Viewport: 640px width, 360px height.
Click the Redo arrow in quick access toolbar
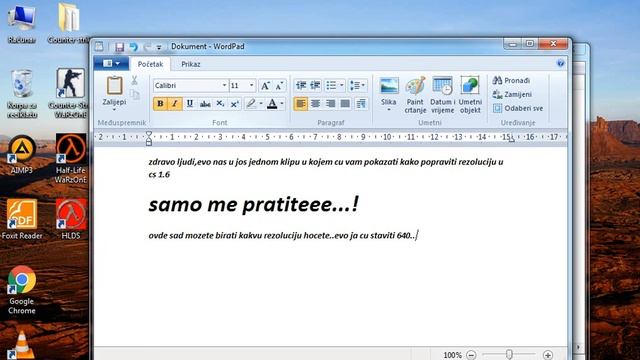coord(147,47)
